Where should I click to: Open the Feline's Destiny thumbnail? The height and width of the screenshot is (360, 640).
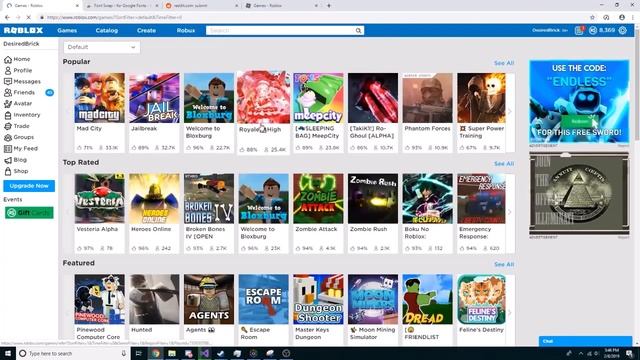click(482, 299)
